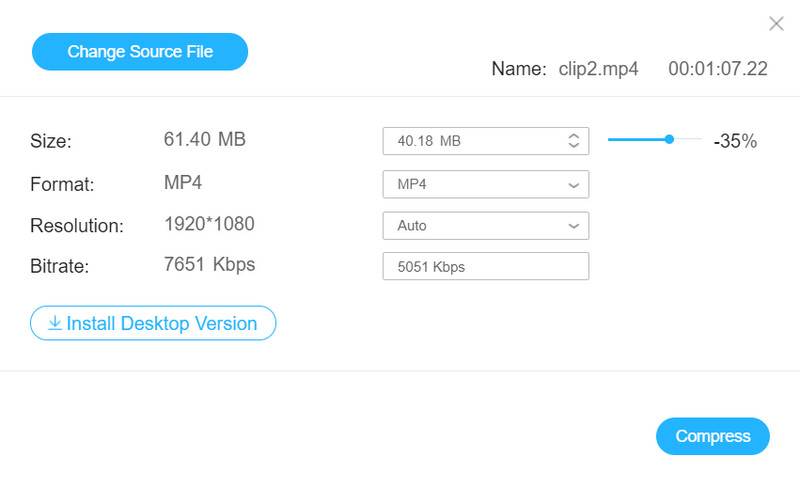The width and height of the screenshot is (800, 489).
Task: Click the original bitrate 7651 Kbps value
Action: [x=209, y=265]
